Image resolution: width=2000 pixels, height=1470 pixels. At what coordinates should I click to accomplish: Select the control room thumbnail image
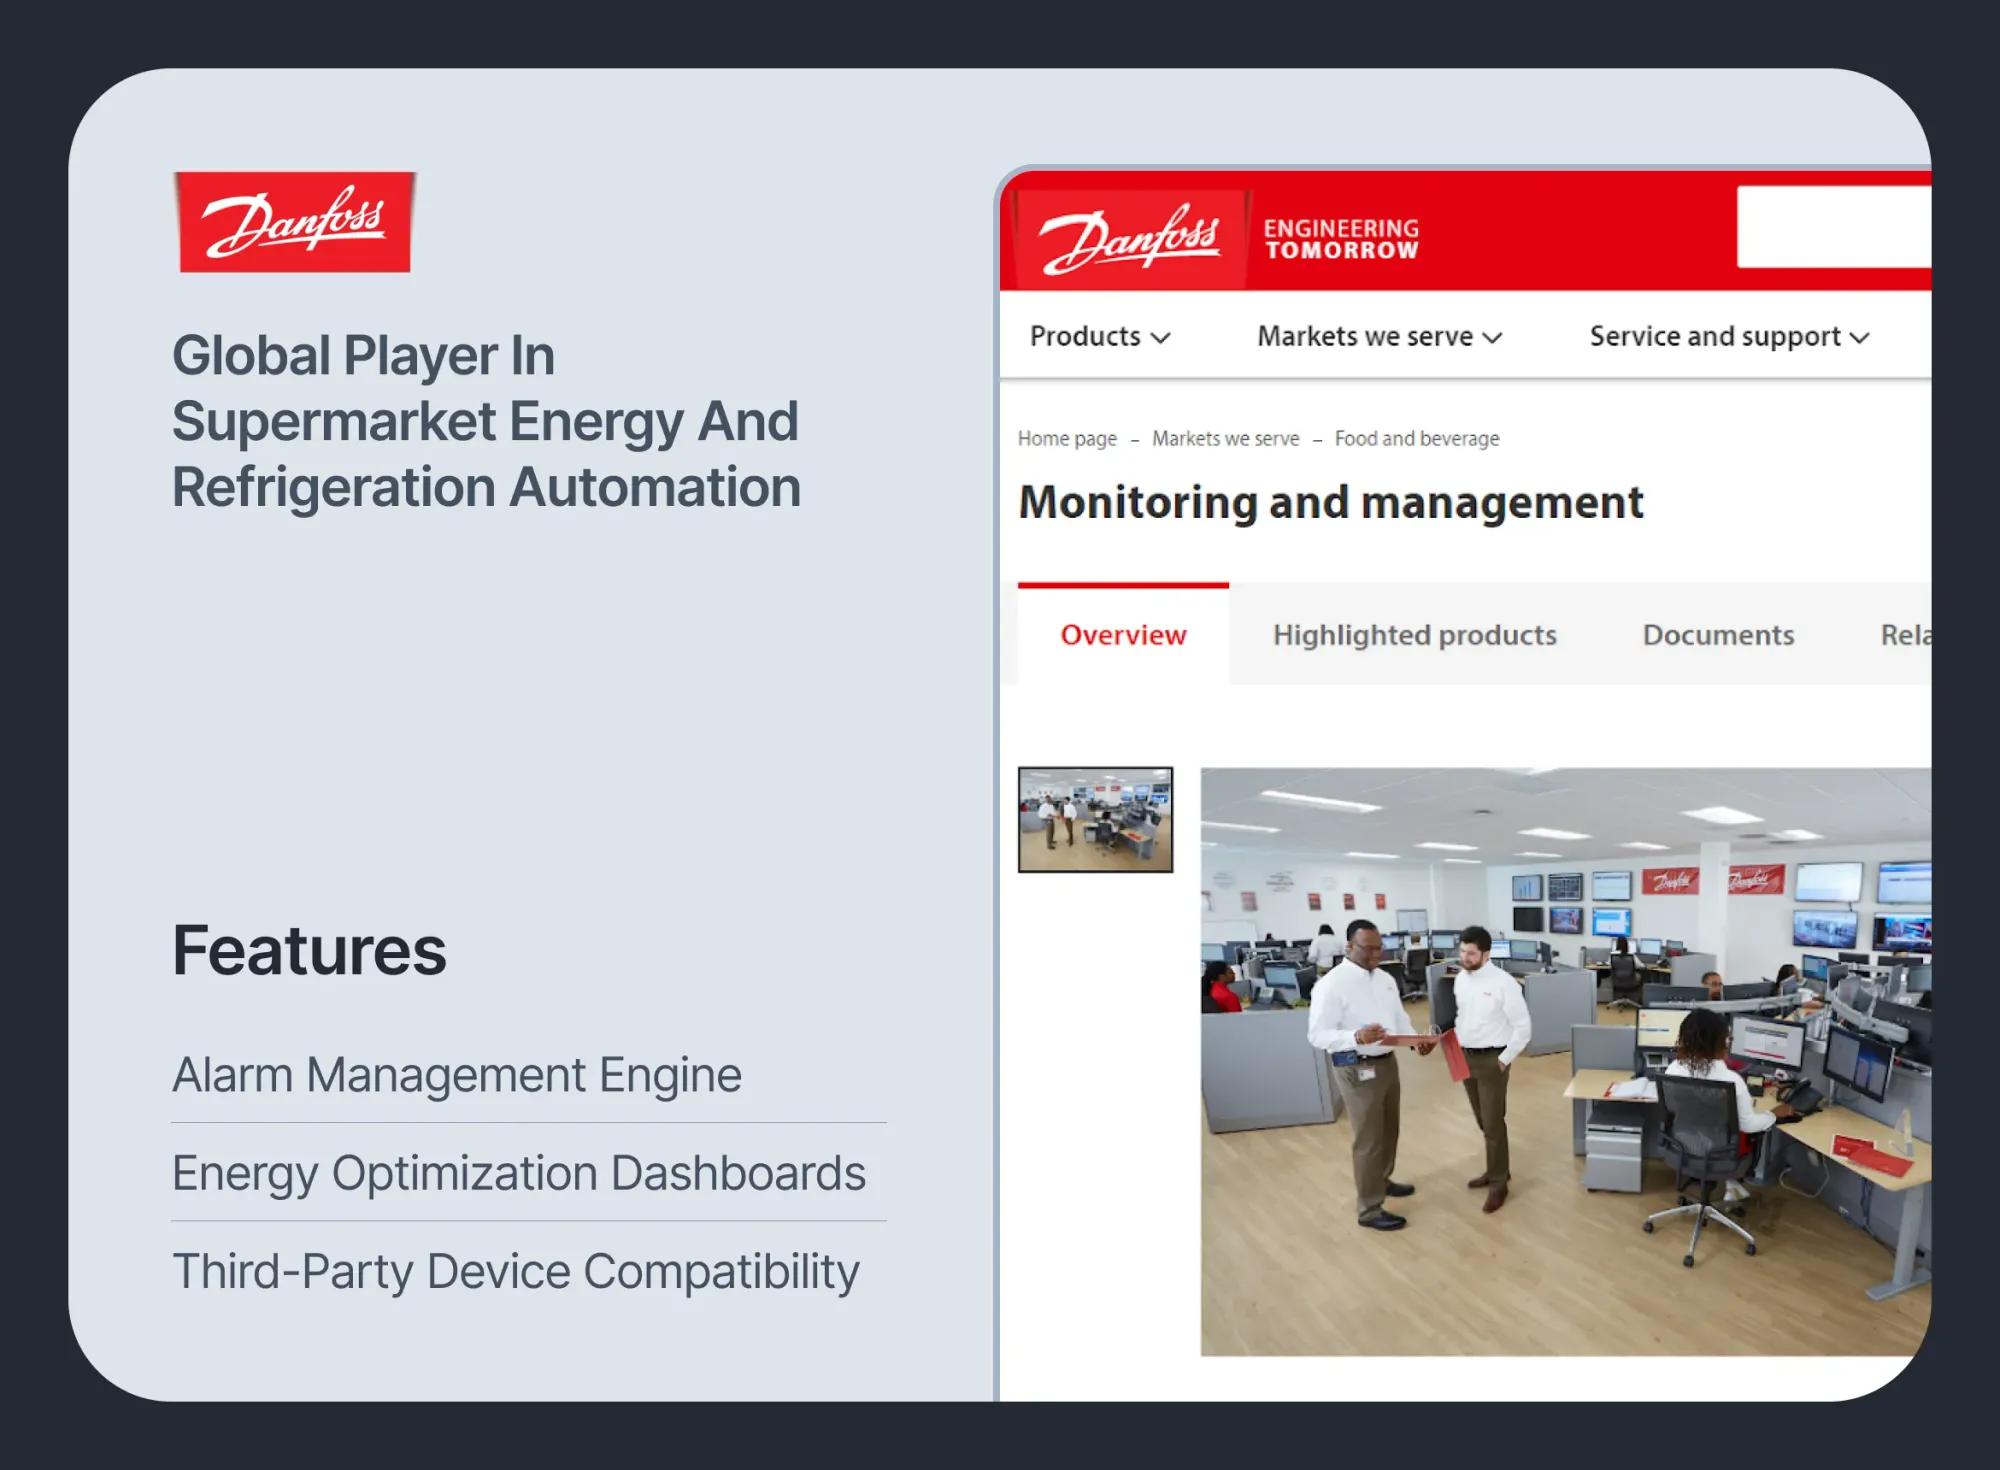[x=1095, y=820]
